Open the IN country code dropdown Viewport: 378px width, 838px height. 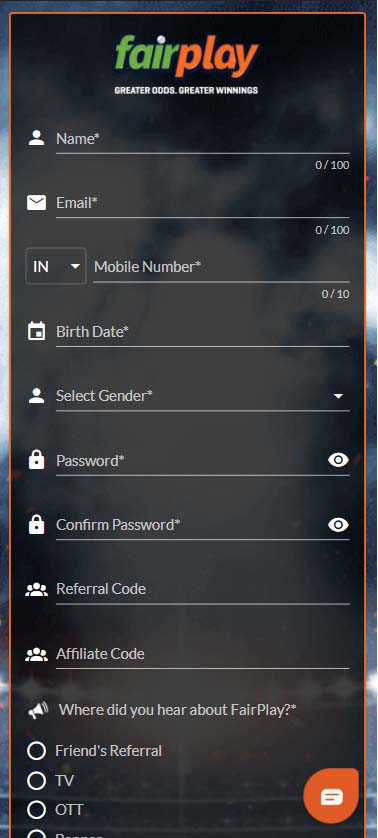(x=56, y=266)
